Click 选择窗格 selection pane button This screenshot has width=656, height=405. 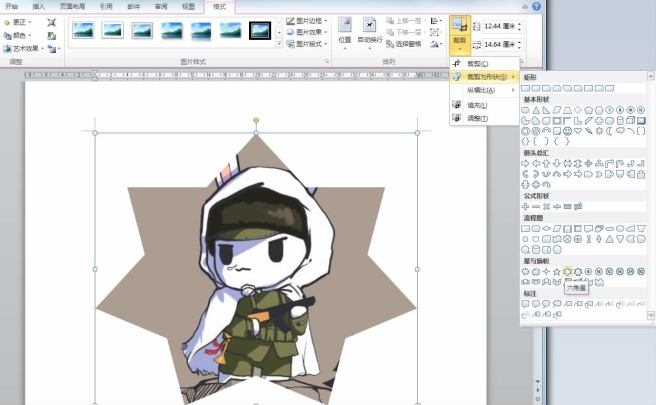click(403, 44)
